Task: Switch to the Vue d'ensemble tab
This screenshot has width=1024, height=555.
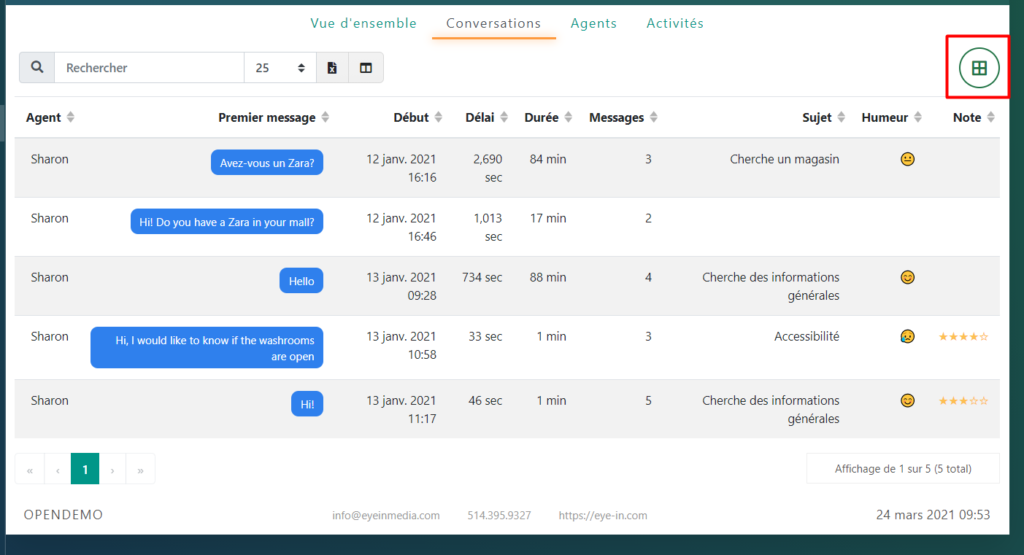Action: (x=363, y=23)
